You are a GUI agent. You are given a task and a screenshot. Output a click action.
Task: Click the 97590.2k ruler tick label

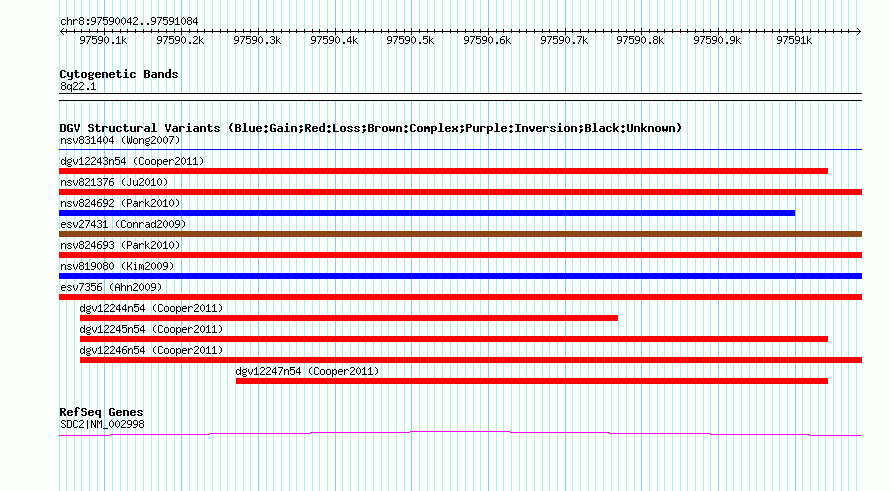180,40
